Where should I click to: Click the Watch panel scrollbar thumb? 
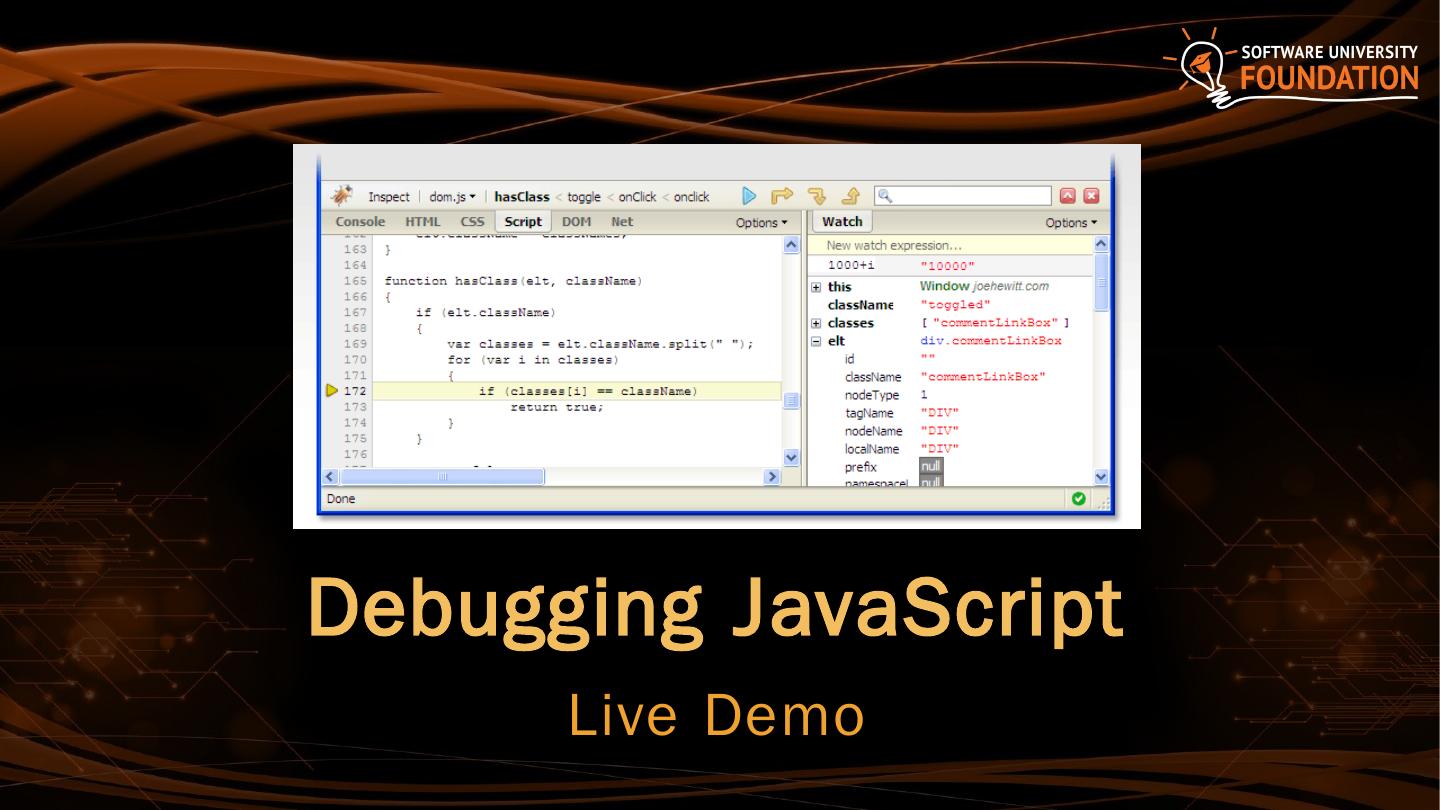coord(1101,283)
